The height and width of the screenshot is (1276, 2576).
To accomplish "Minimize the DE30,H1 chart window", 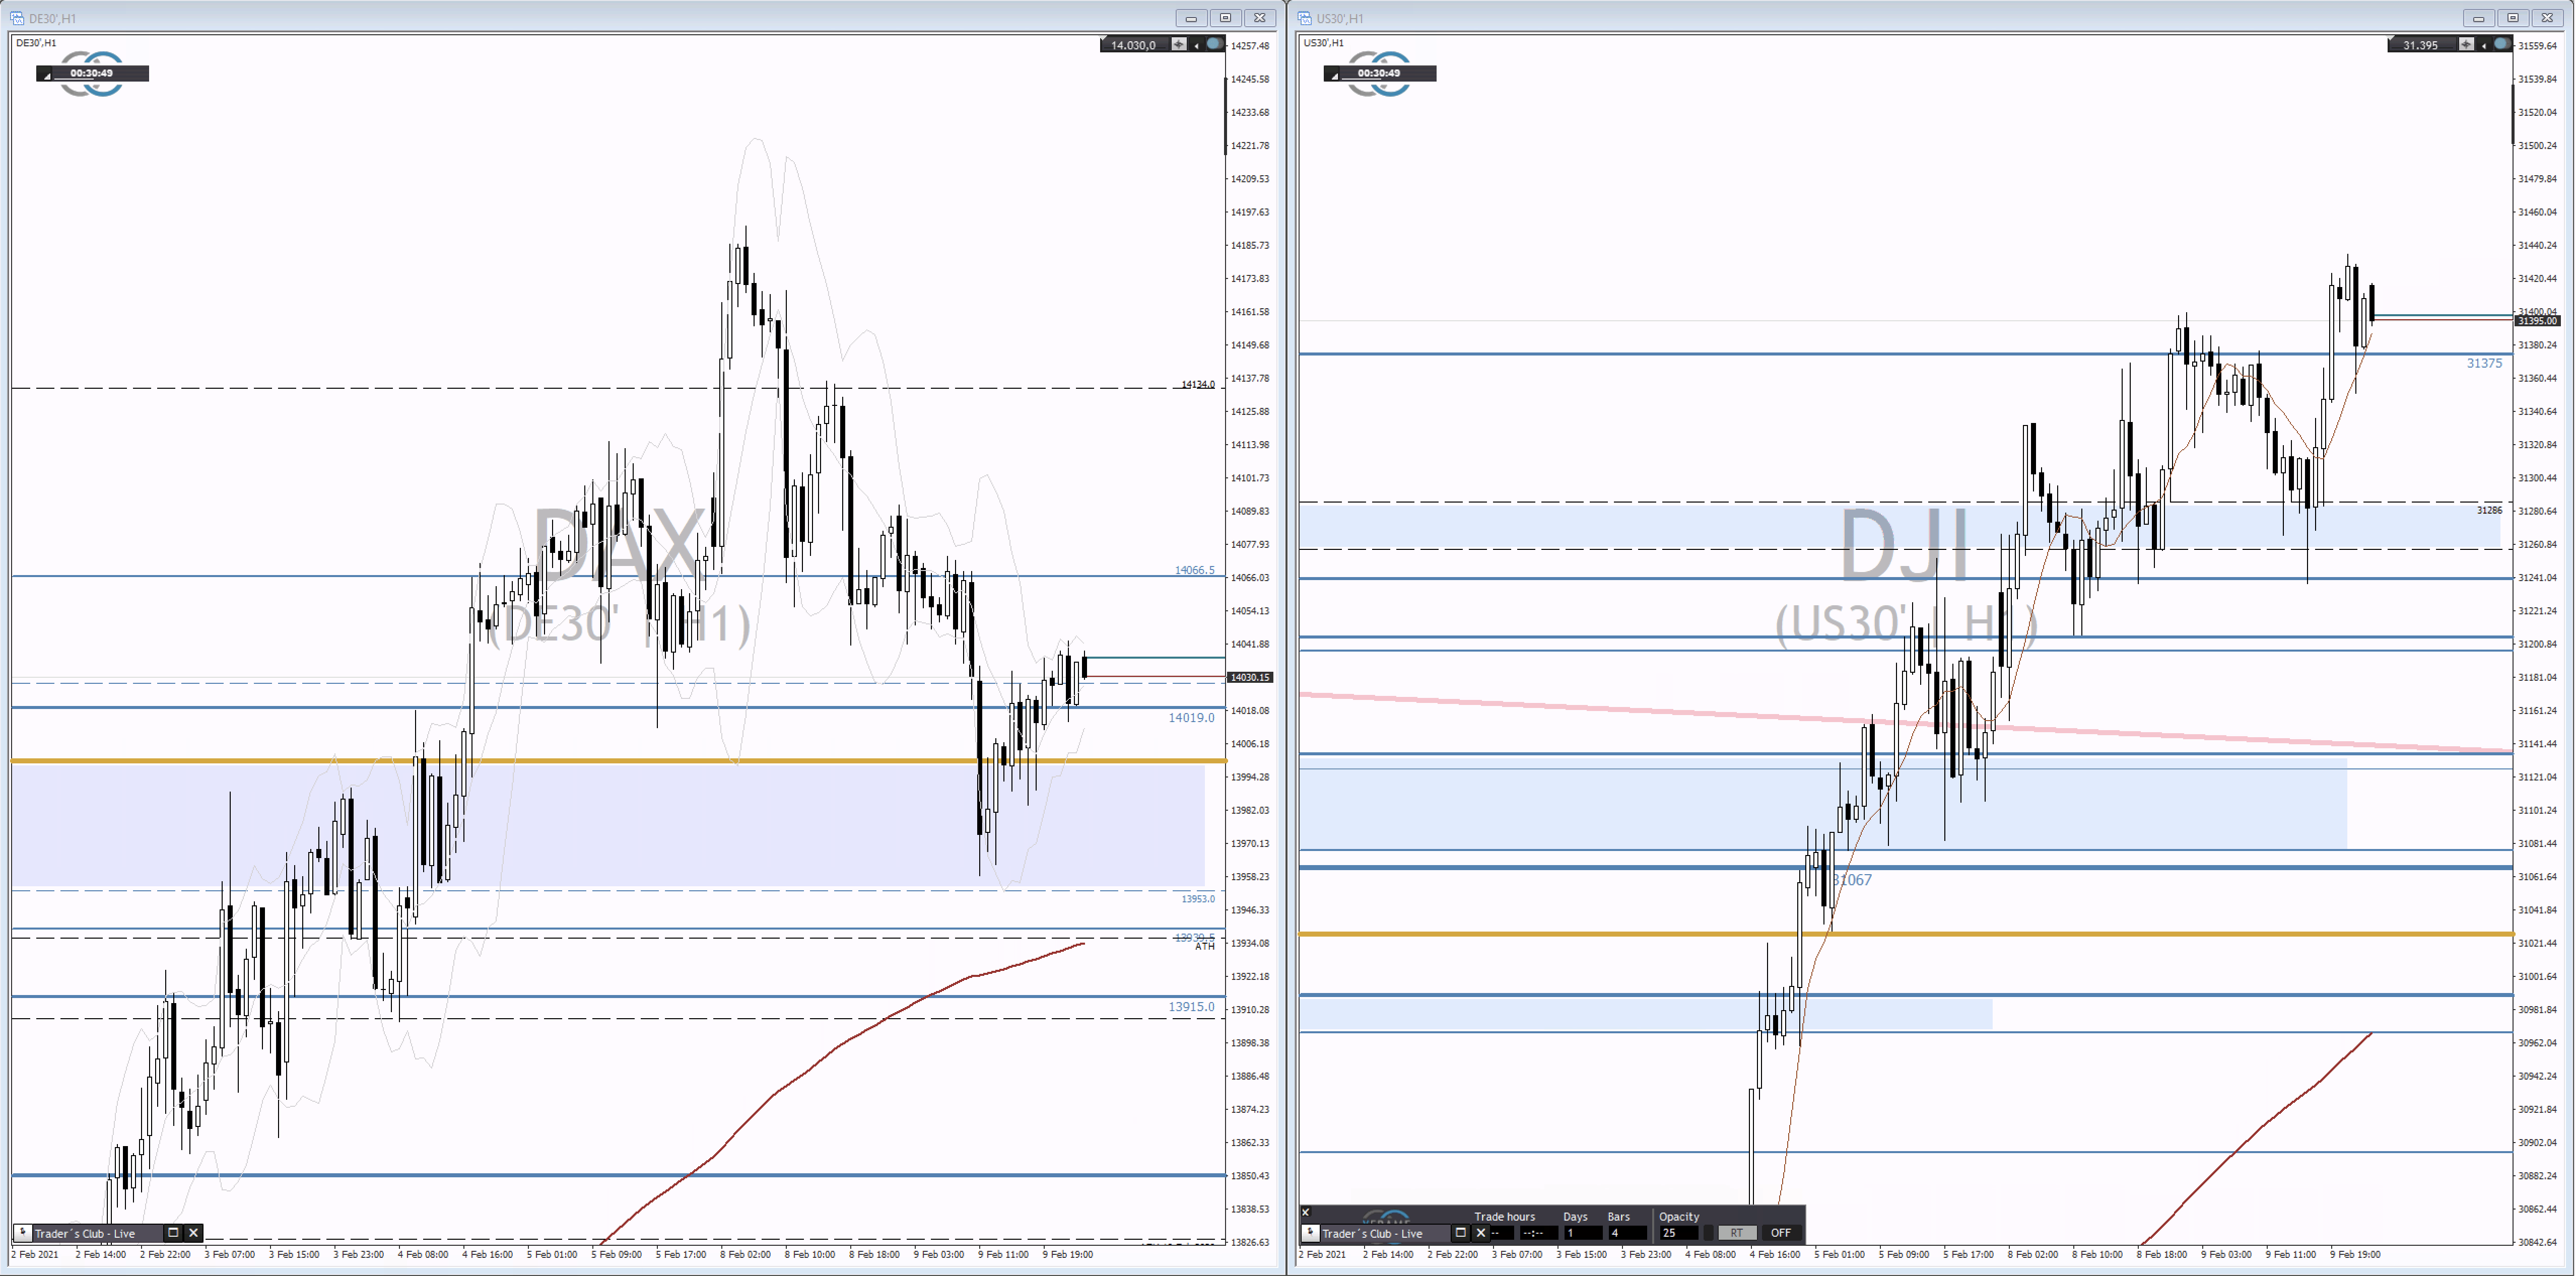I will [1191, 18].
